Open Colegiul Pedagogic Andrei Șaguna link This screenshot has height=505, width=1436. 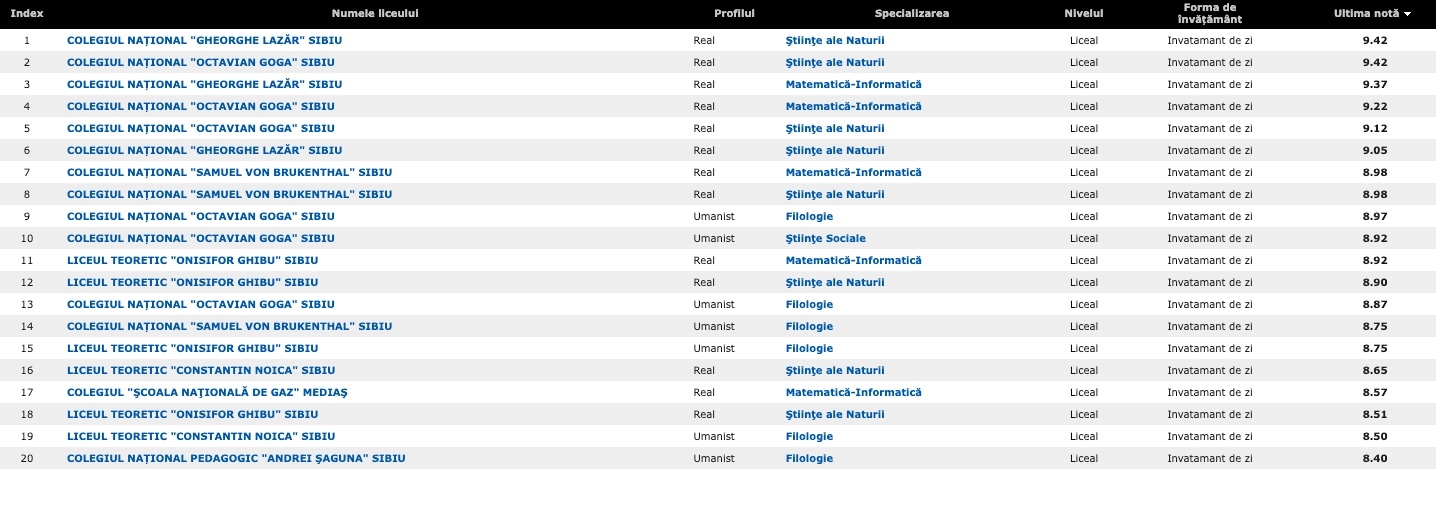coord(236,458)
